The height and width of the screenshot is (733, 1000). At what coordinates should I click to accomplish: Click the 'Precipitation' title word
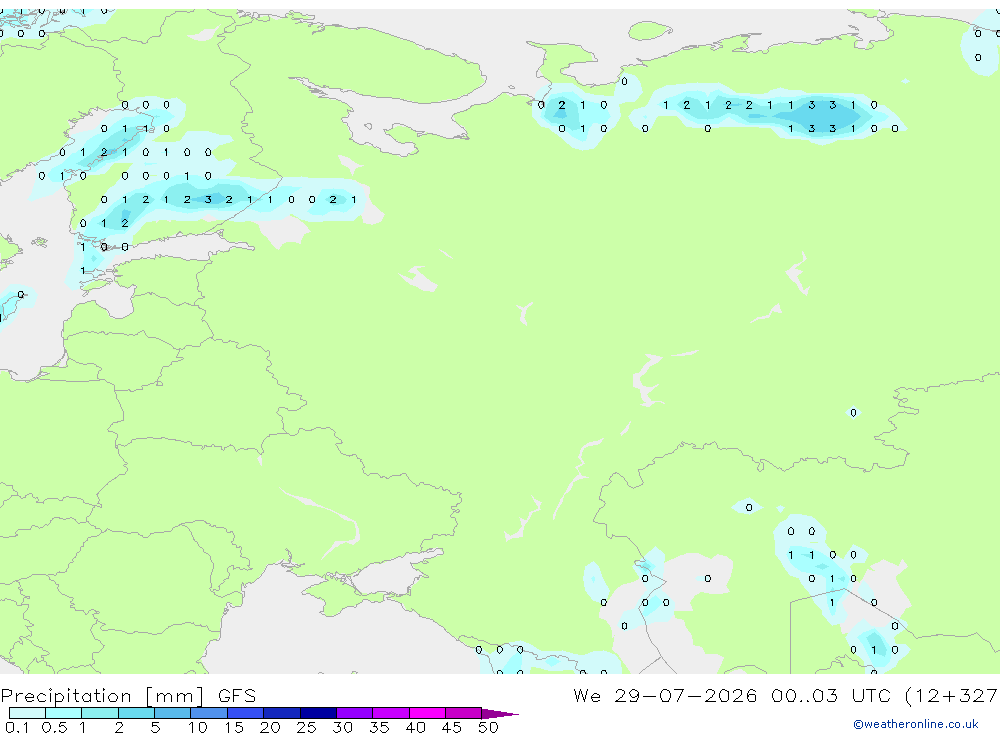(66, 696)
